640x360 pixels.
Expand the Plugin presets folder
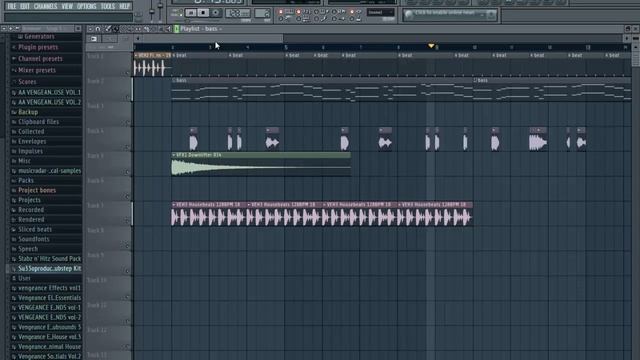coord(38,47)
